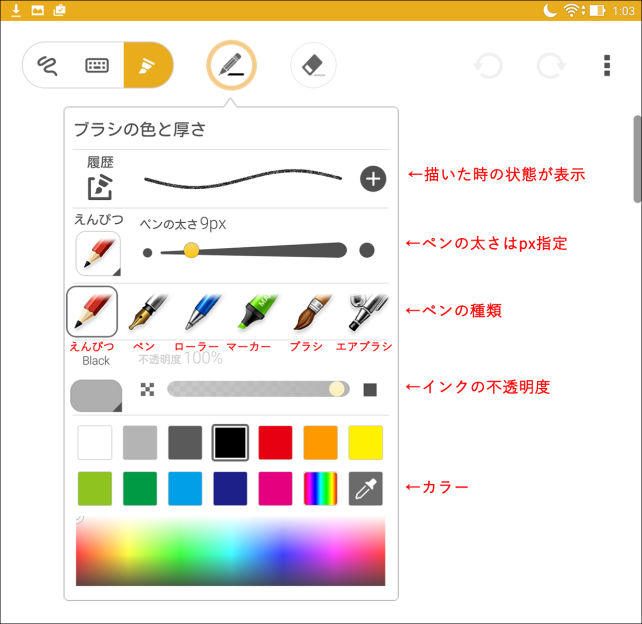Pick the orange color swatch
The height and width of the screenshot is (624, 642).
pos(321,442)
